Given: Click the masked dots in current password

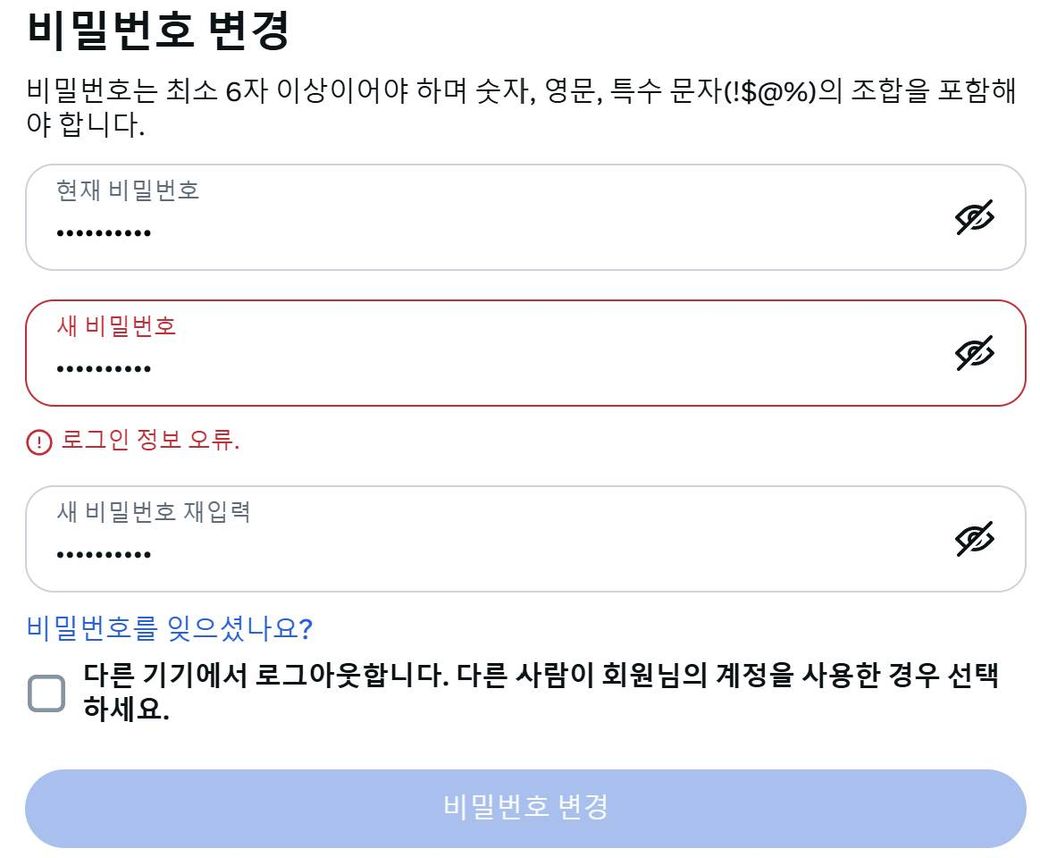Looking at the screenshot, I should point(104,234).
